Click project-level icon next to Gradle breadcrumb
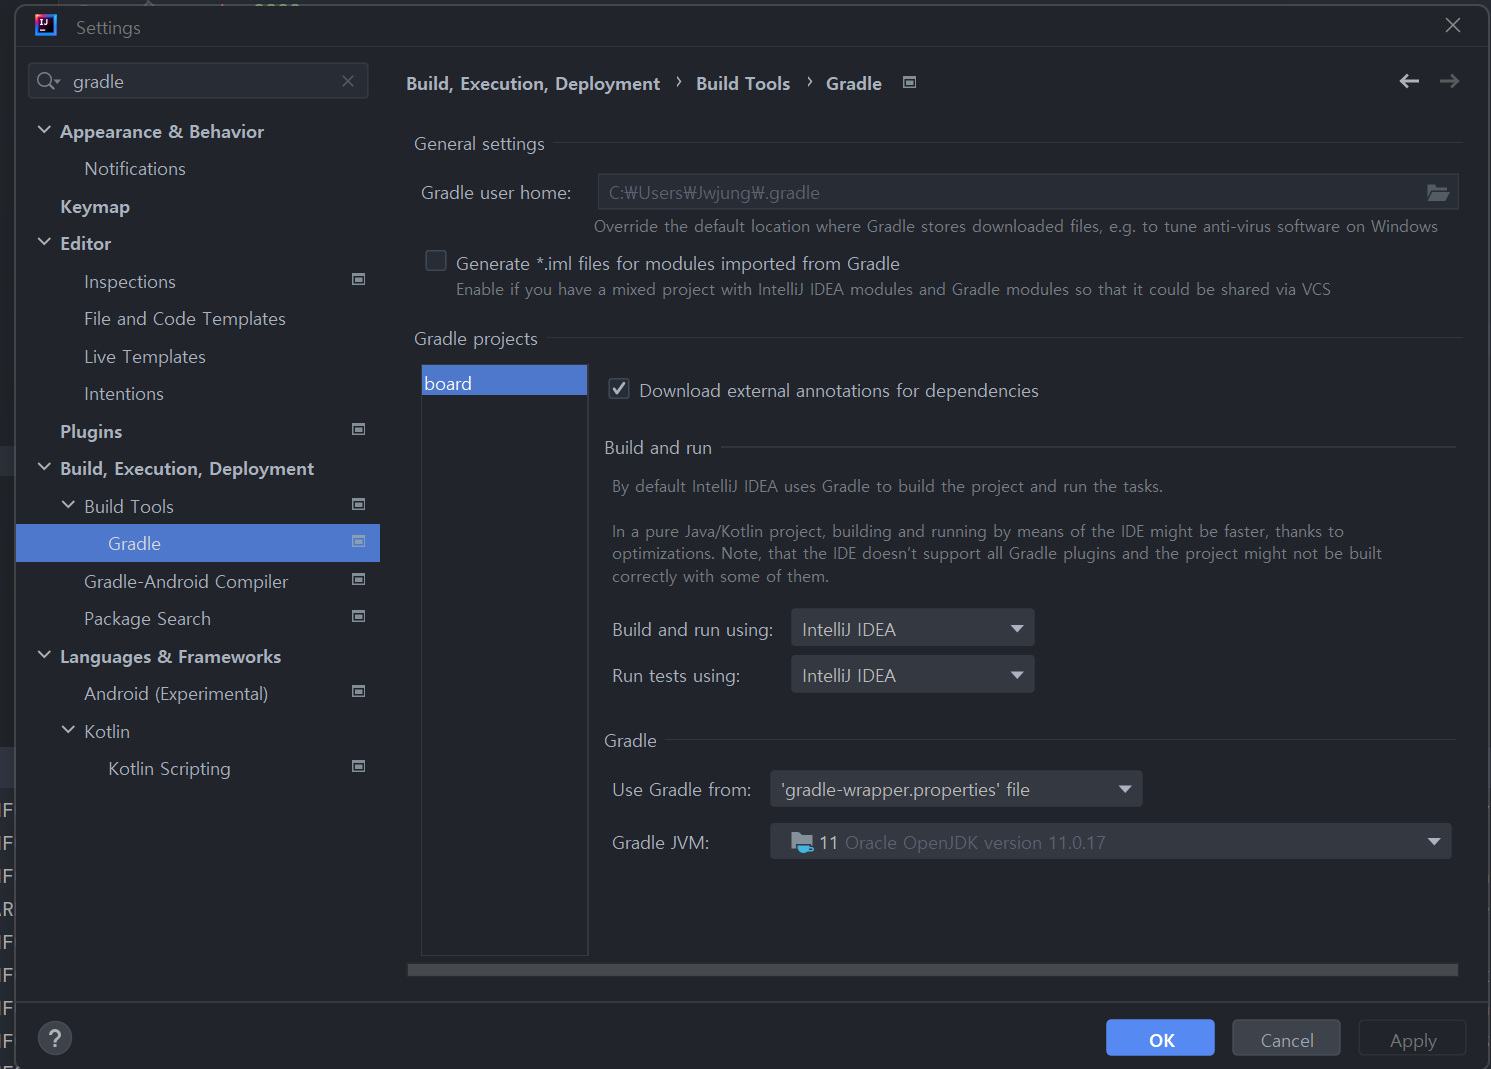Image resolution: width=1491 pixels, height=1069 pixels. [x=910, y=82]
